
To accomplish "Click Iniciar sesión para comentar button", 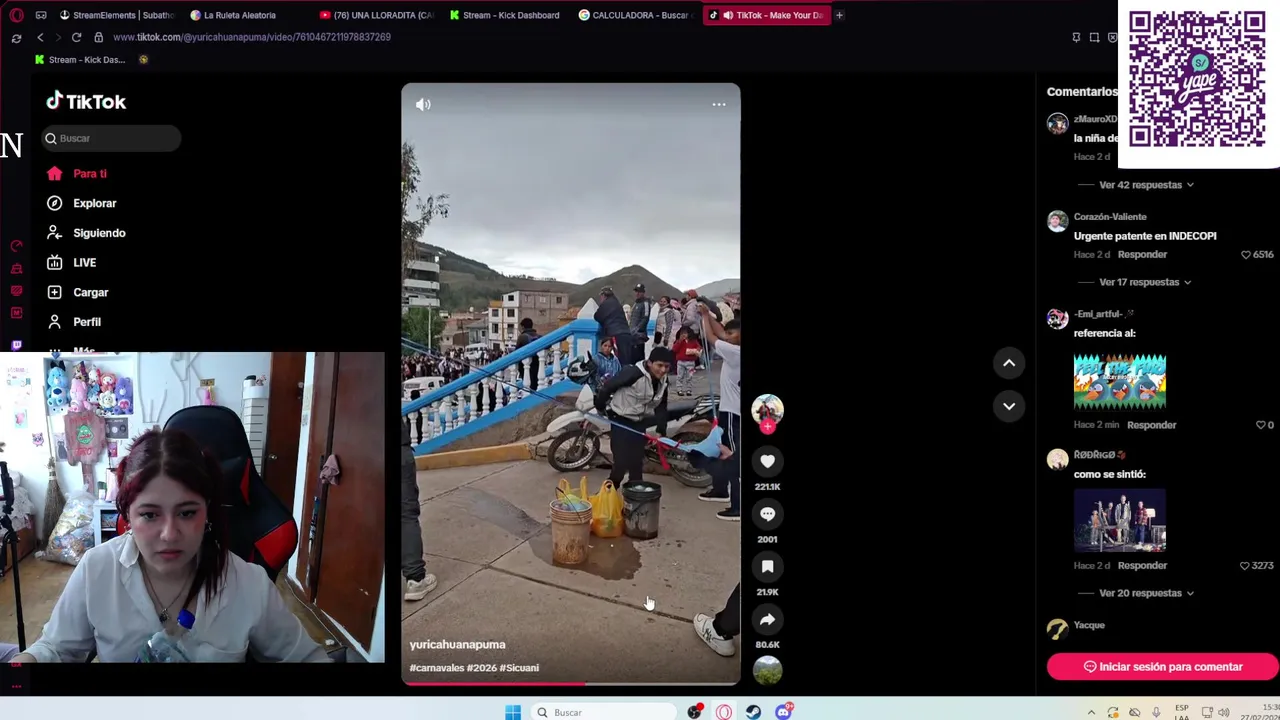I will (1163, 667).
